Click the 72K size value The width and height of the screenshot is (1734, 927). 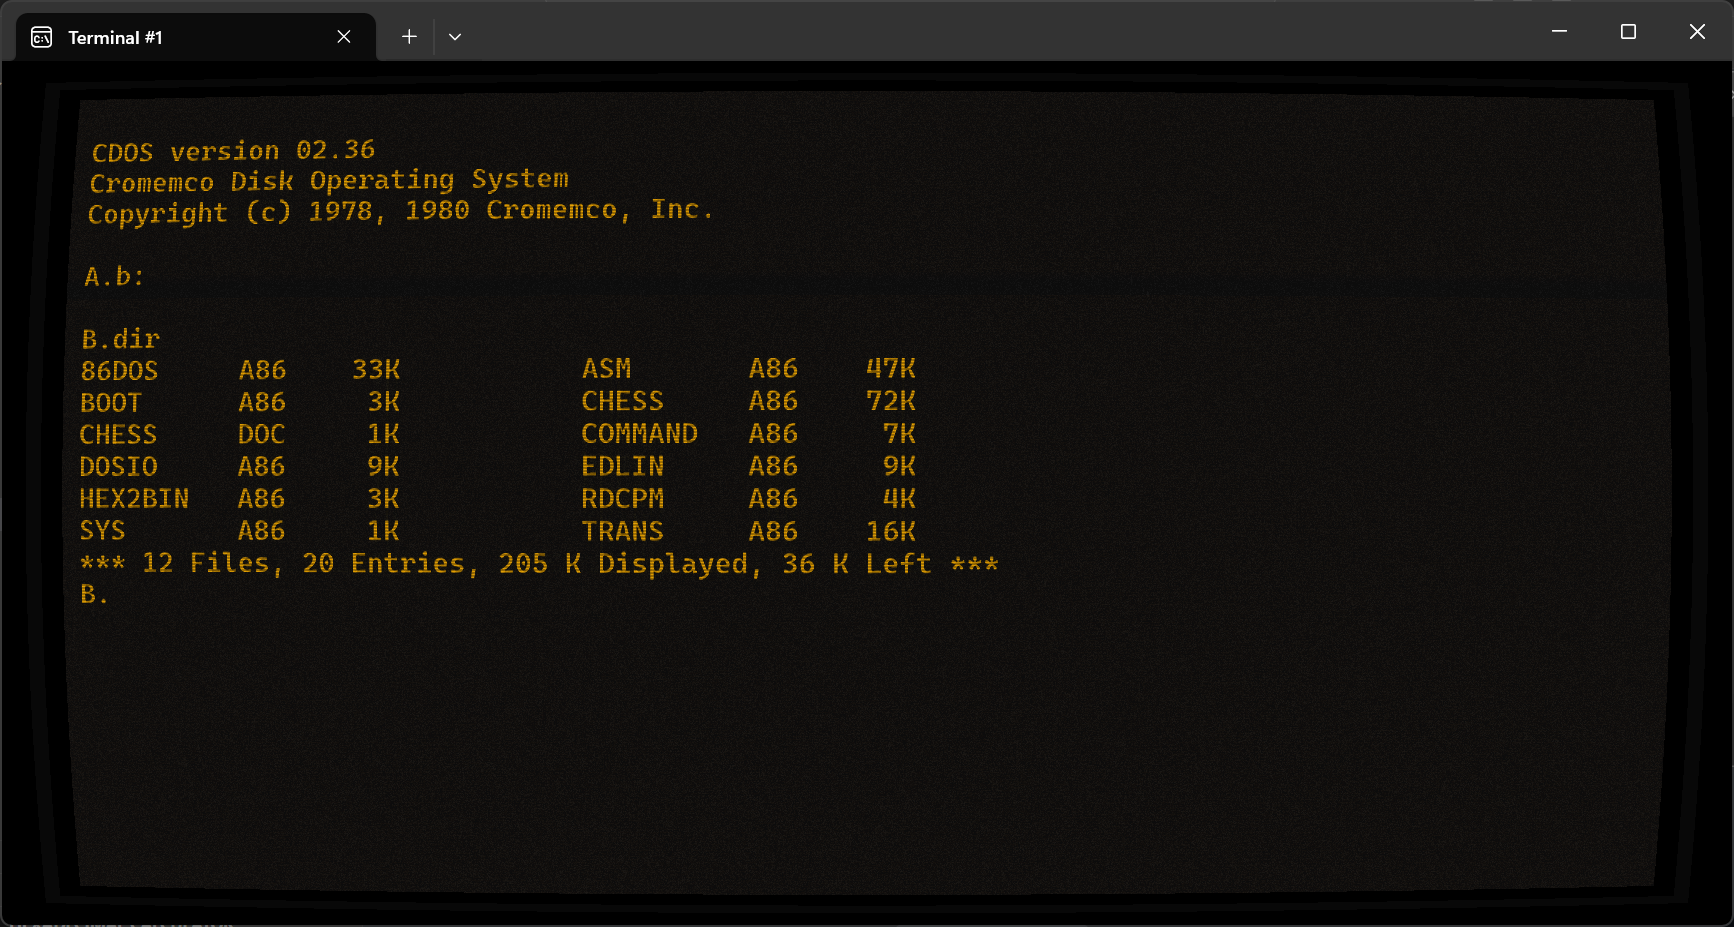click(890, 401)
